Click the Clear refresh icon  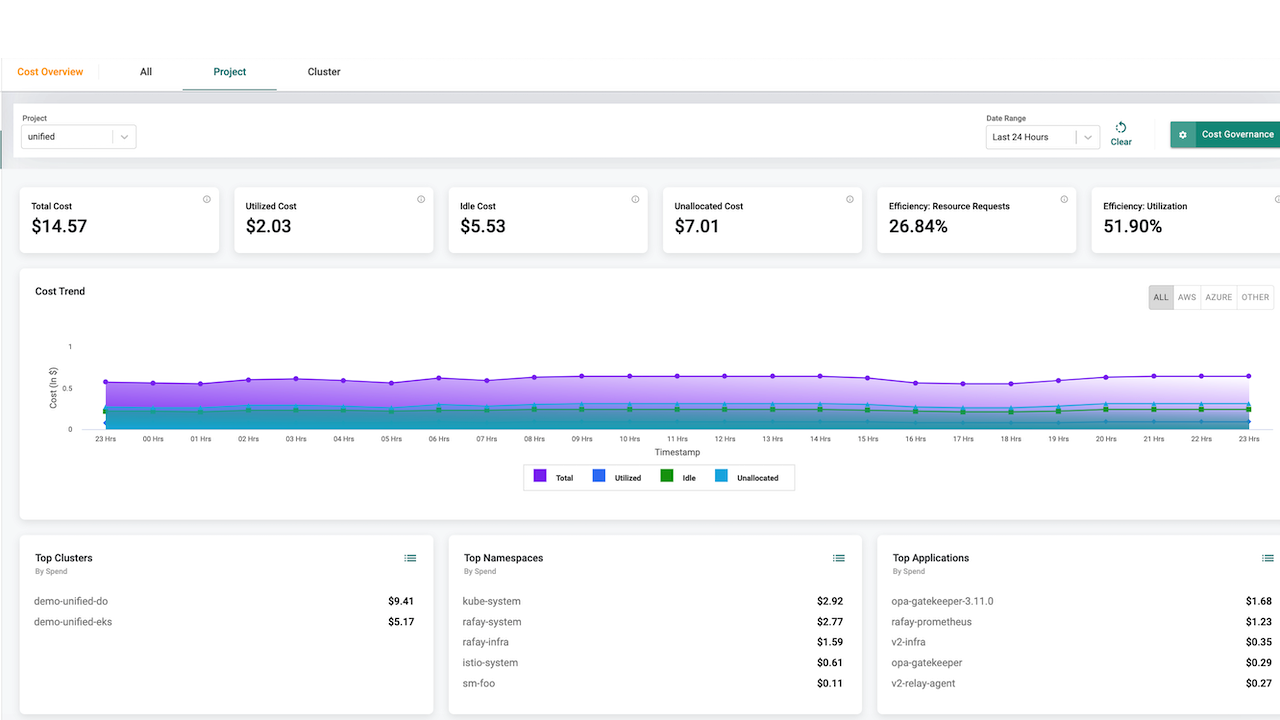pos(1121,127)
